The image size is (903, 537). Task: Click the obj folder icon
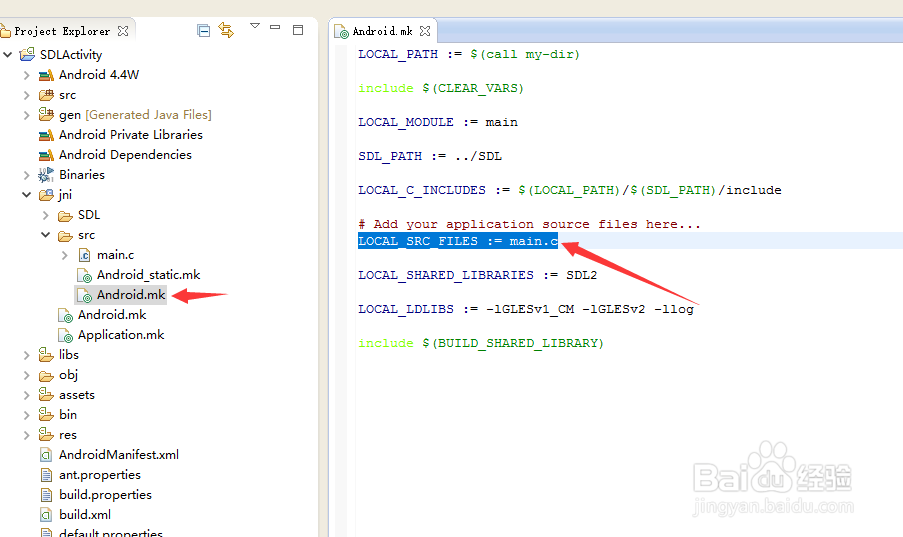[x=46, y=376]
